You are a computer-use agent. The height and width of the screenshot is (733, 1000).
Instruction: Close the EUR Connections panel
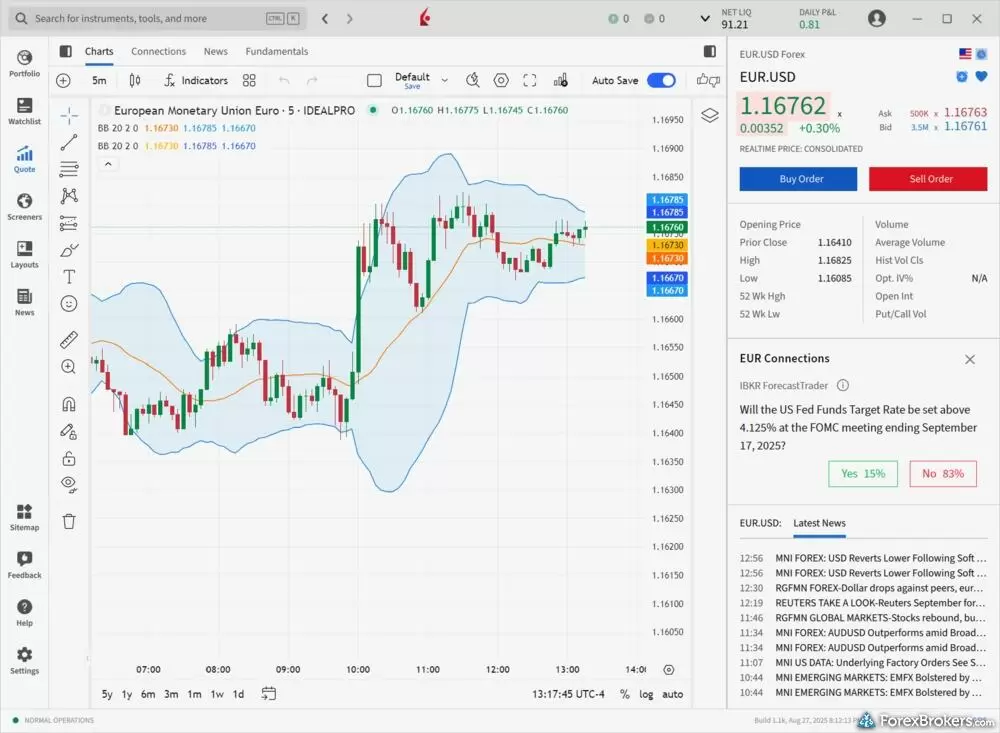(x=970, y=360)
